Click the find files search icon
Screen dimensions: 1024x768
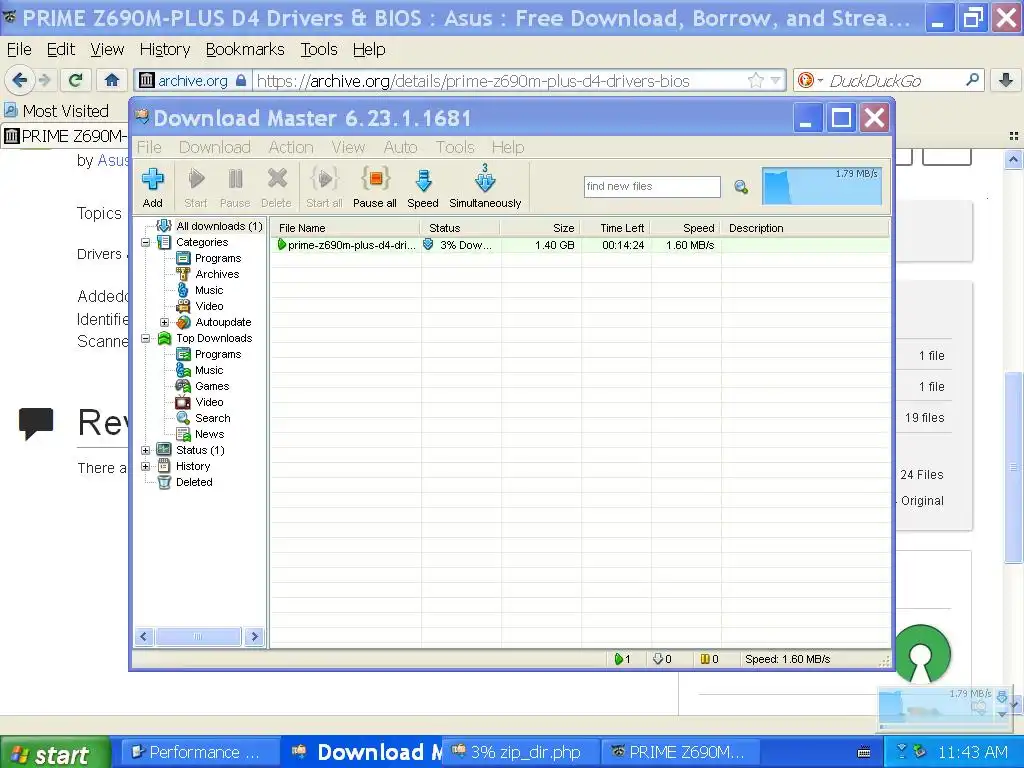point(741,187)
